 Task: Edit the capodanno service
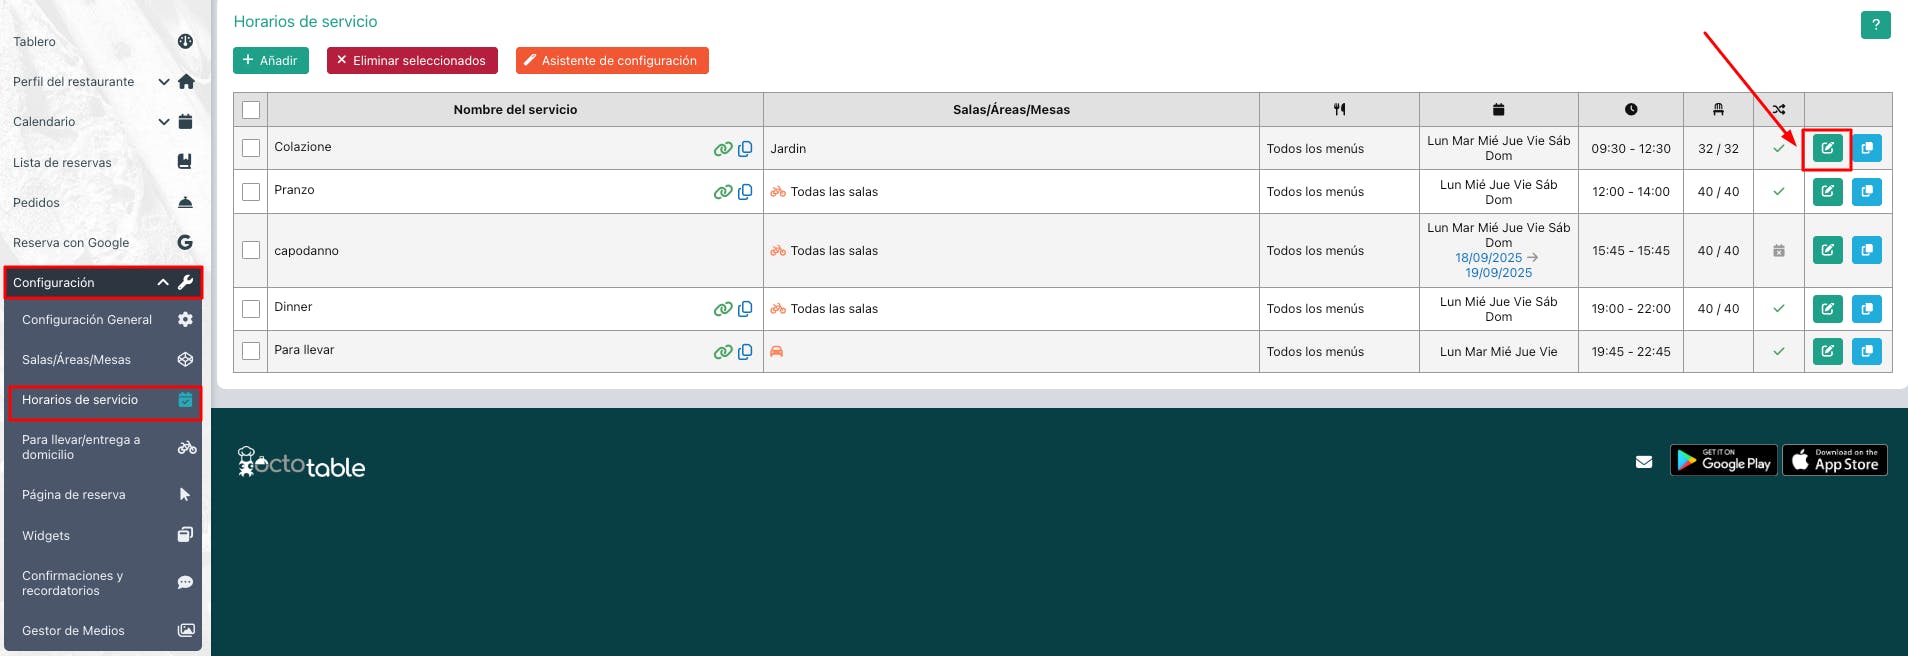pyautogui.click(x=1827, y=250)
